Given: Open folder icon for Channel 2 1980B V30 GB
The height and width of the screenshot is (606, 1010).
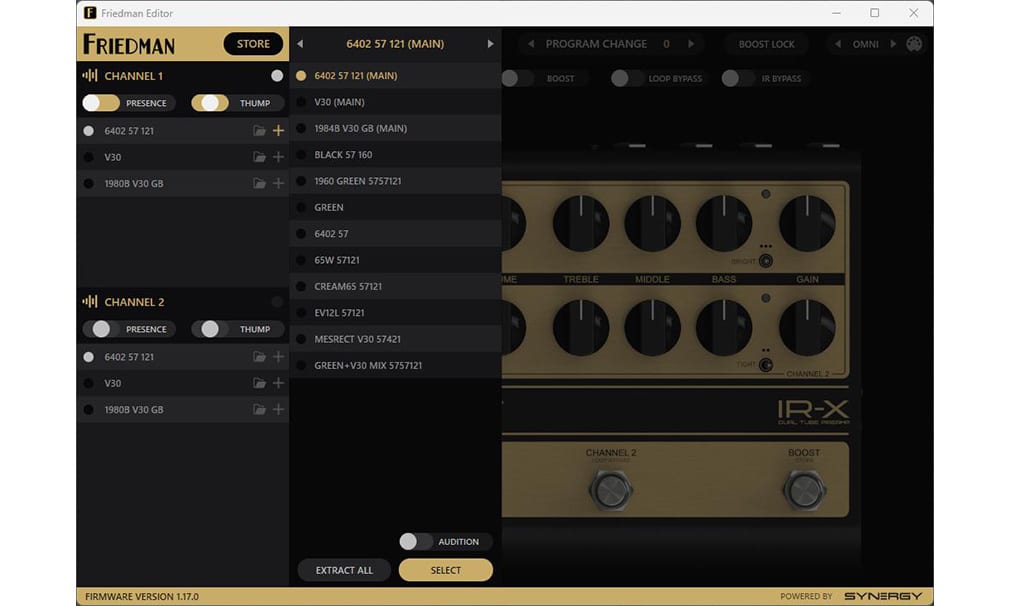Looking at the screenshot, I should (x=259, y=410).
